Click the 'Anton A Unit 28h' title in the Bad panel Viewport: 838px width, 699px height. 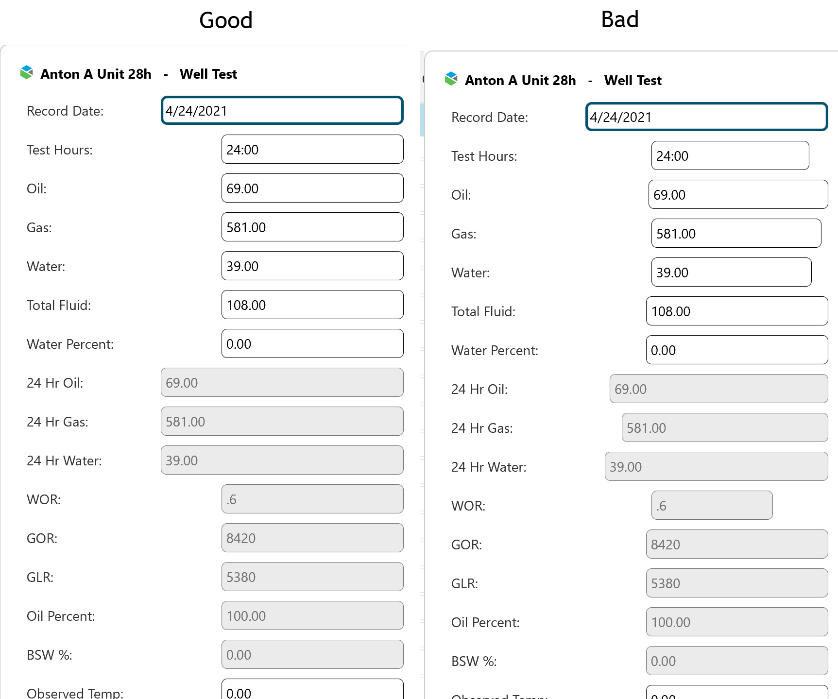point(521,80)
